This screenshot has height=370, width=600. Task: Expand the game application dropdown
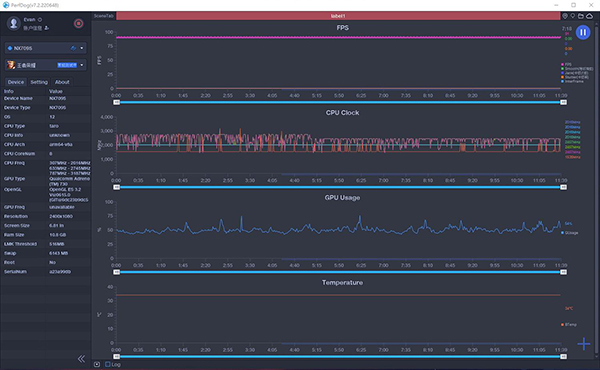[82, 65]
